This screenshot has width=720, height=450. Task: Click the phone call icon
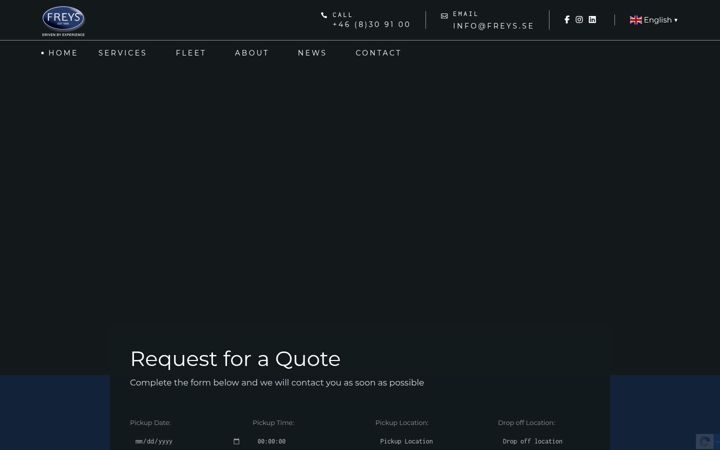(324, 15)
